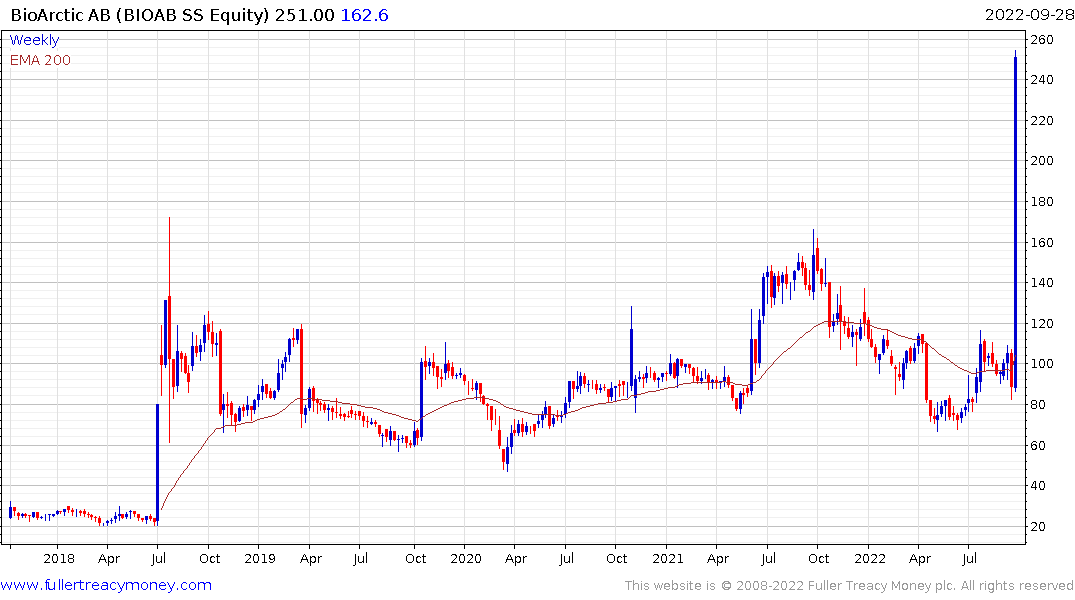Click the 2019 x-axis label
The width and height of the screenshot is (1075, 600).
260,558
